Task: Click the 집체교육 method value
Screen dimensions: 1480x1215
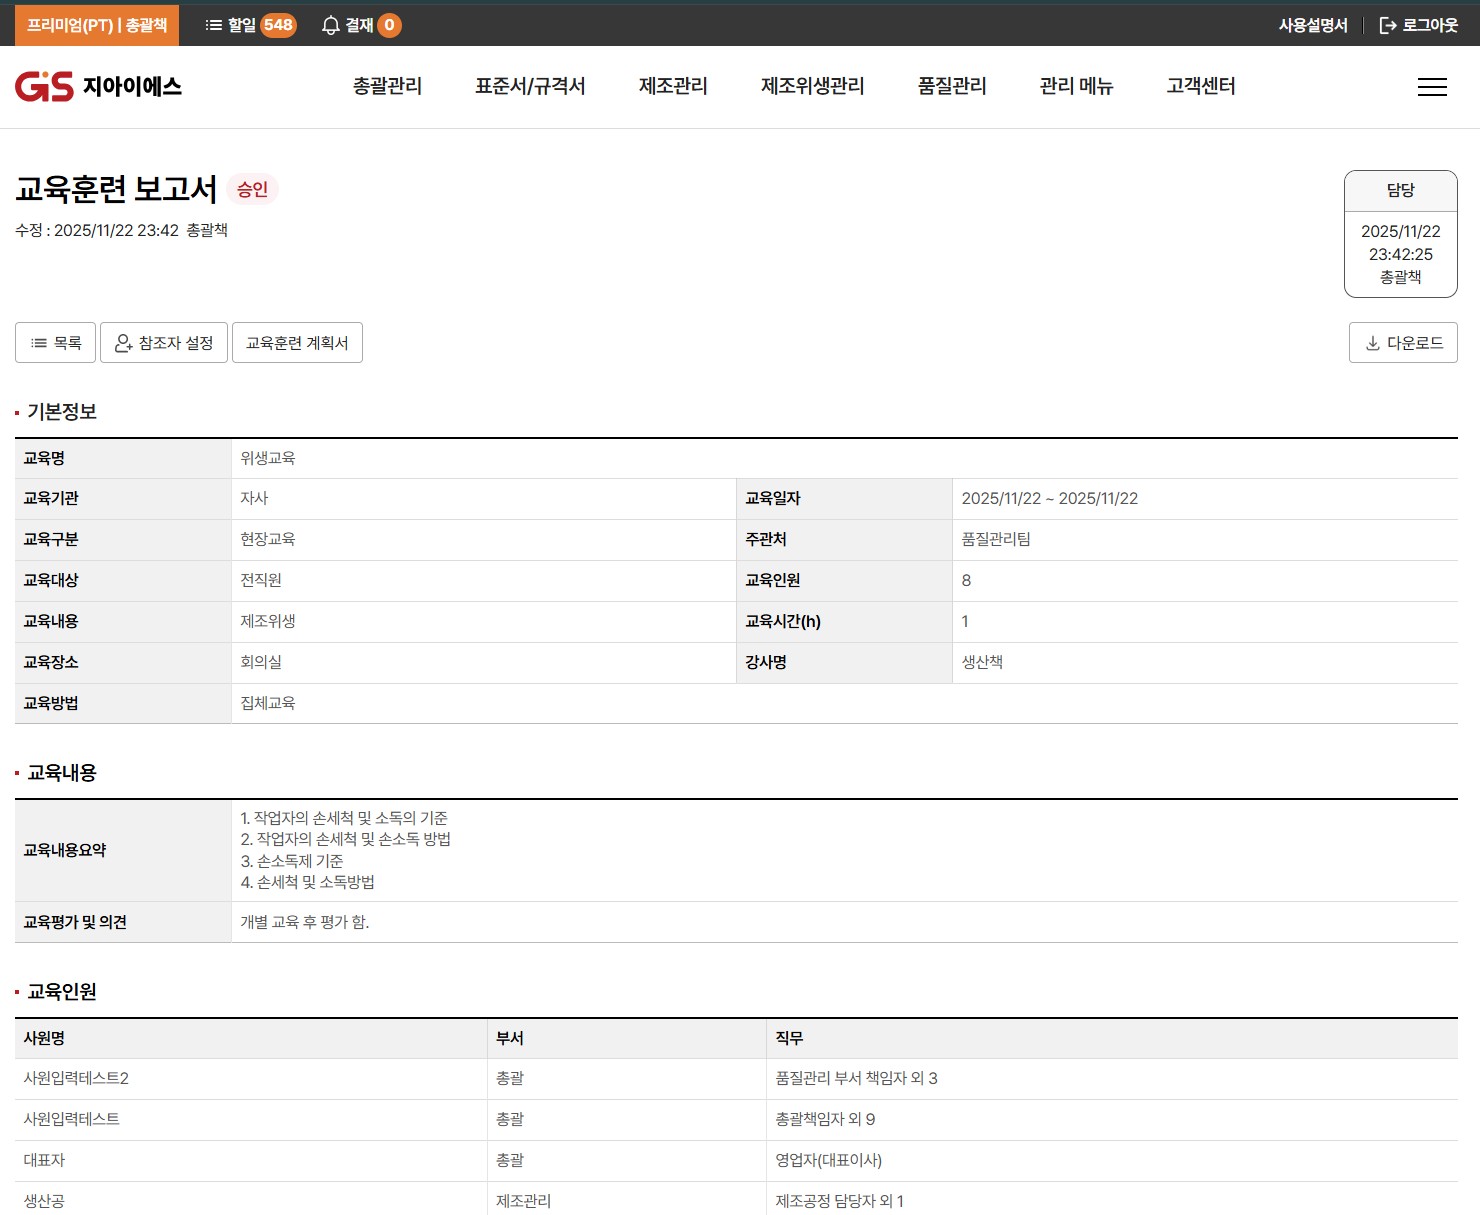Action: point(268,704)
